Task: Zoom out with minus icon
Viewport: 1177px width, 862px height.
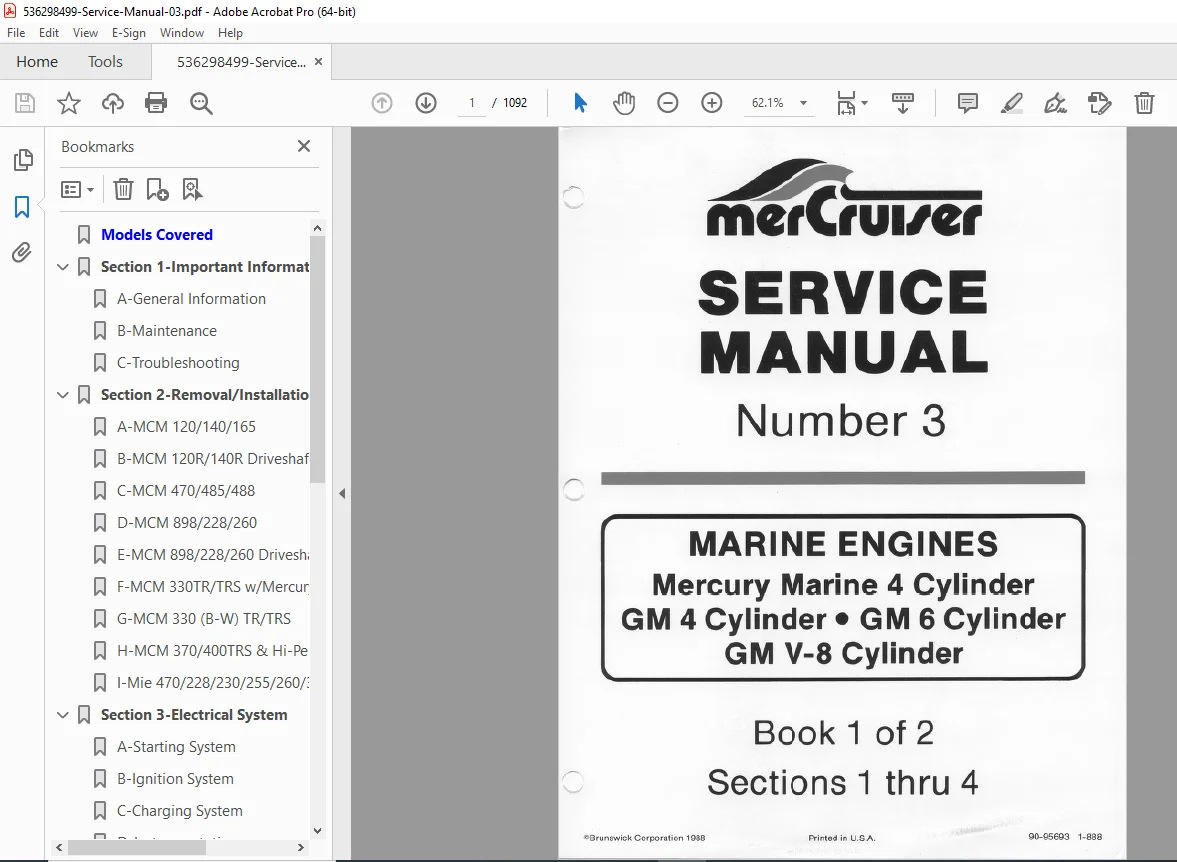Action: tap(667, 103)
